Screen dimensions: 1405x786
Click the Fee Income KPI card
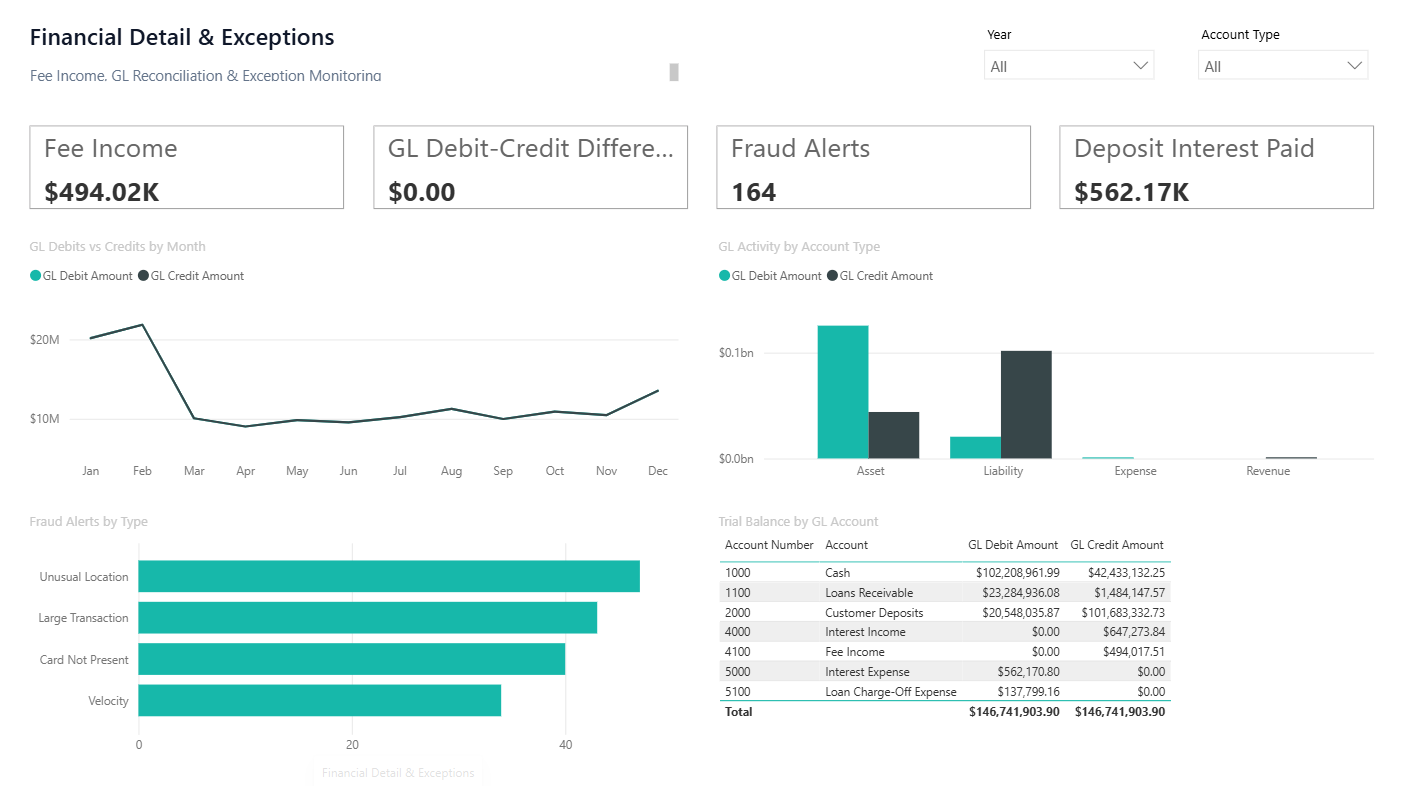pyautogui.click(x=187, y=167)
